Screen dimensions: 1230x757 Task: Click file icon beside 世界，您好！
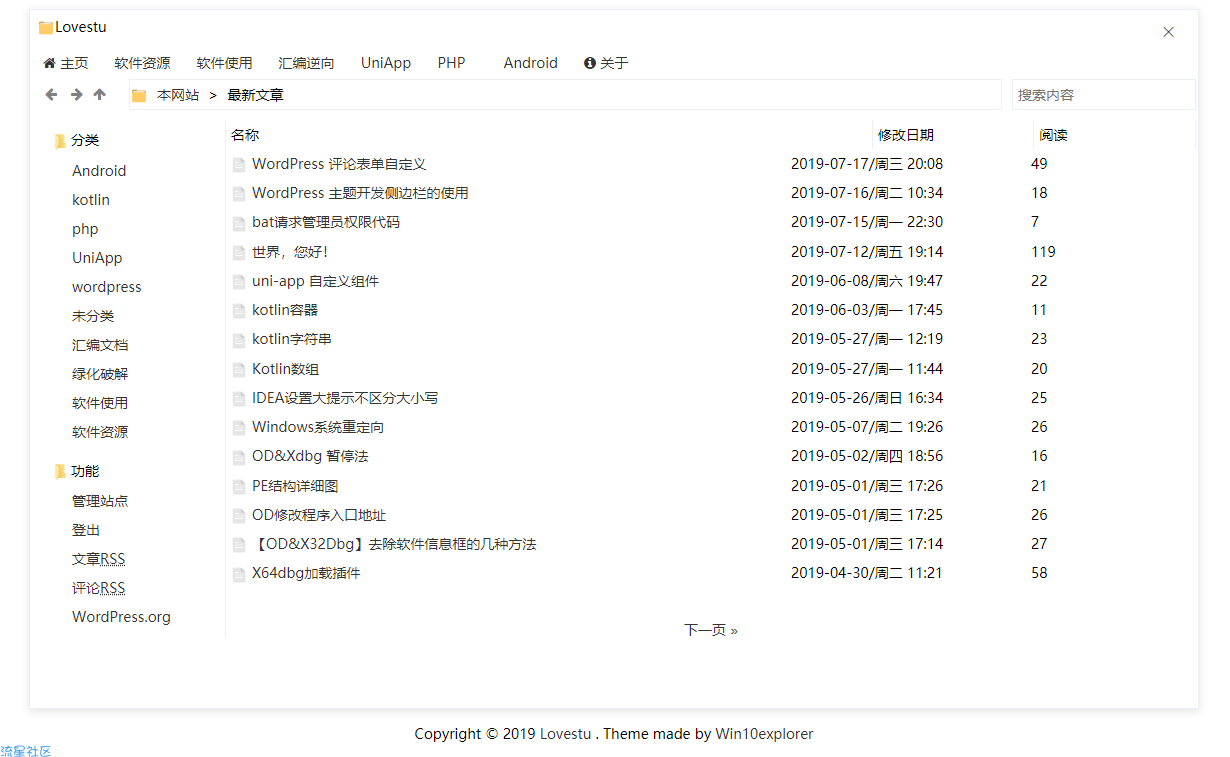239,252
